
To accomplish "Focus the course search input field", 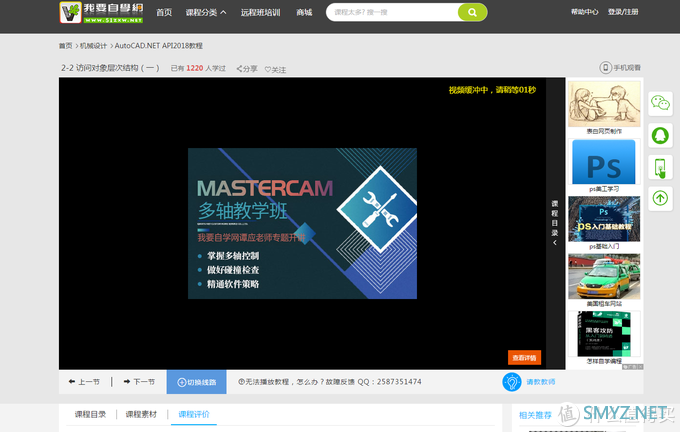I will tap(392, 12).
